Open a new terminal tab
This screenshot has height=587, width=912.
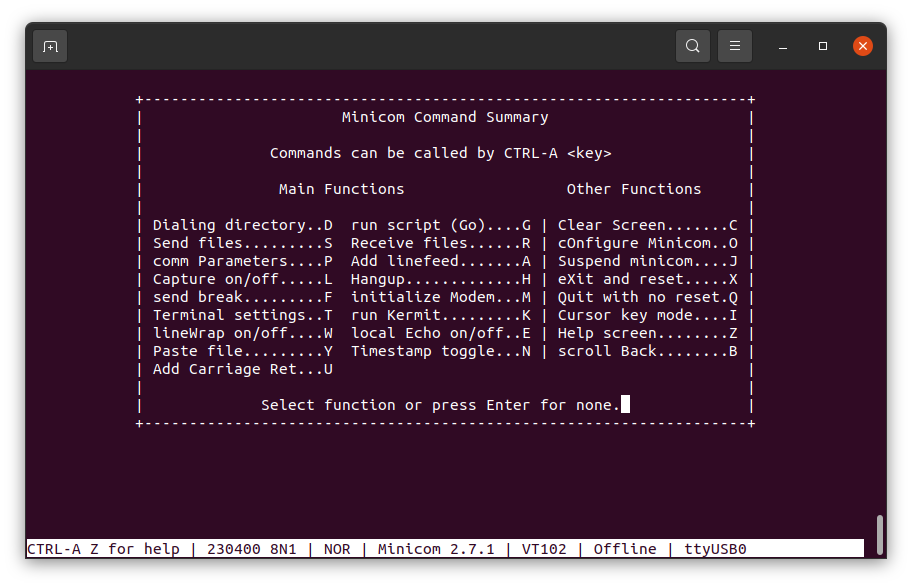pos(50,46)
